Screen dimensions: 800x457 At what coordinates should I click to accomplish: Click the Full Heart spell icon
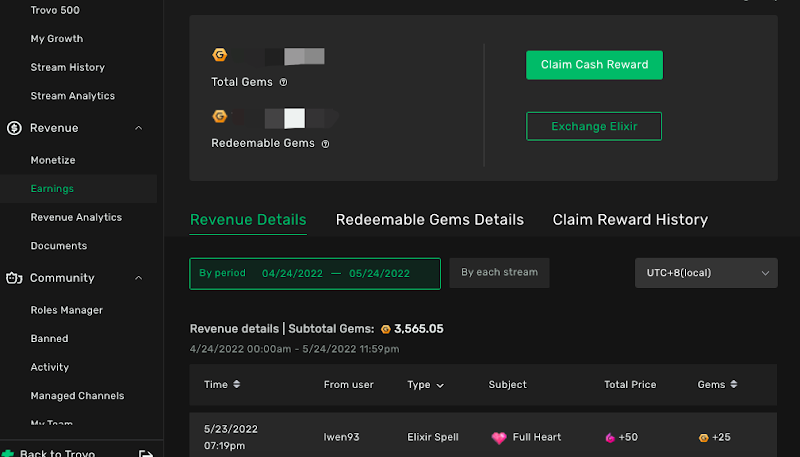coord(499,438)
